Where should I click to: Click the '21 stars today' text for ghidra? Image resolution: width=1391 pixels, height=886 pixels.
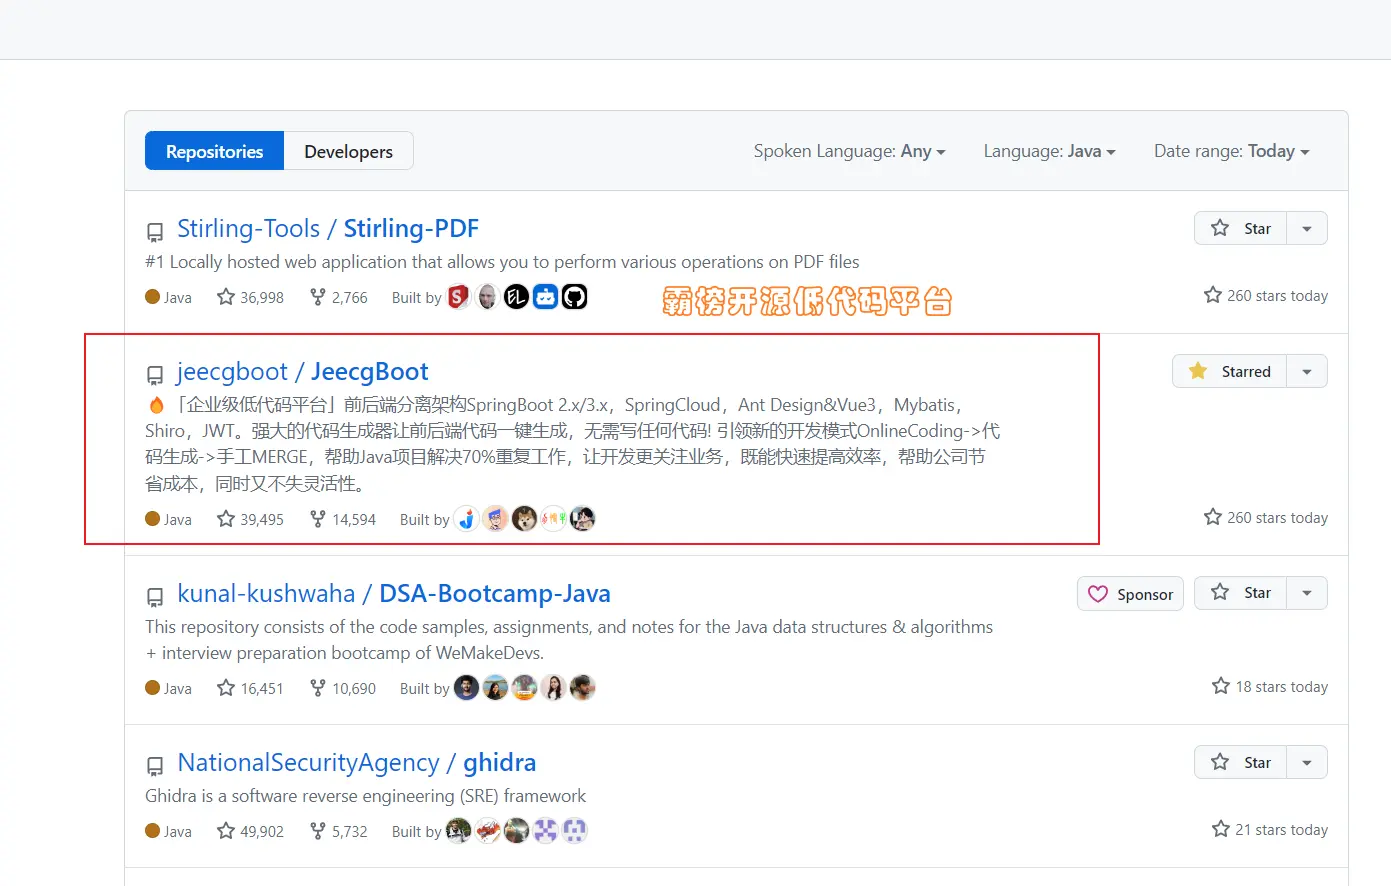(x=1270, y=830)
